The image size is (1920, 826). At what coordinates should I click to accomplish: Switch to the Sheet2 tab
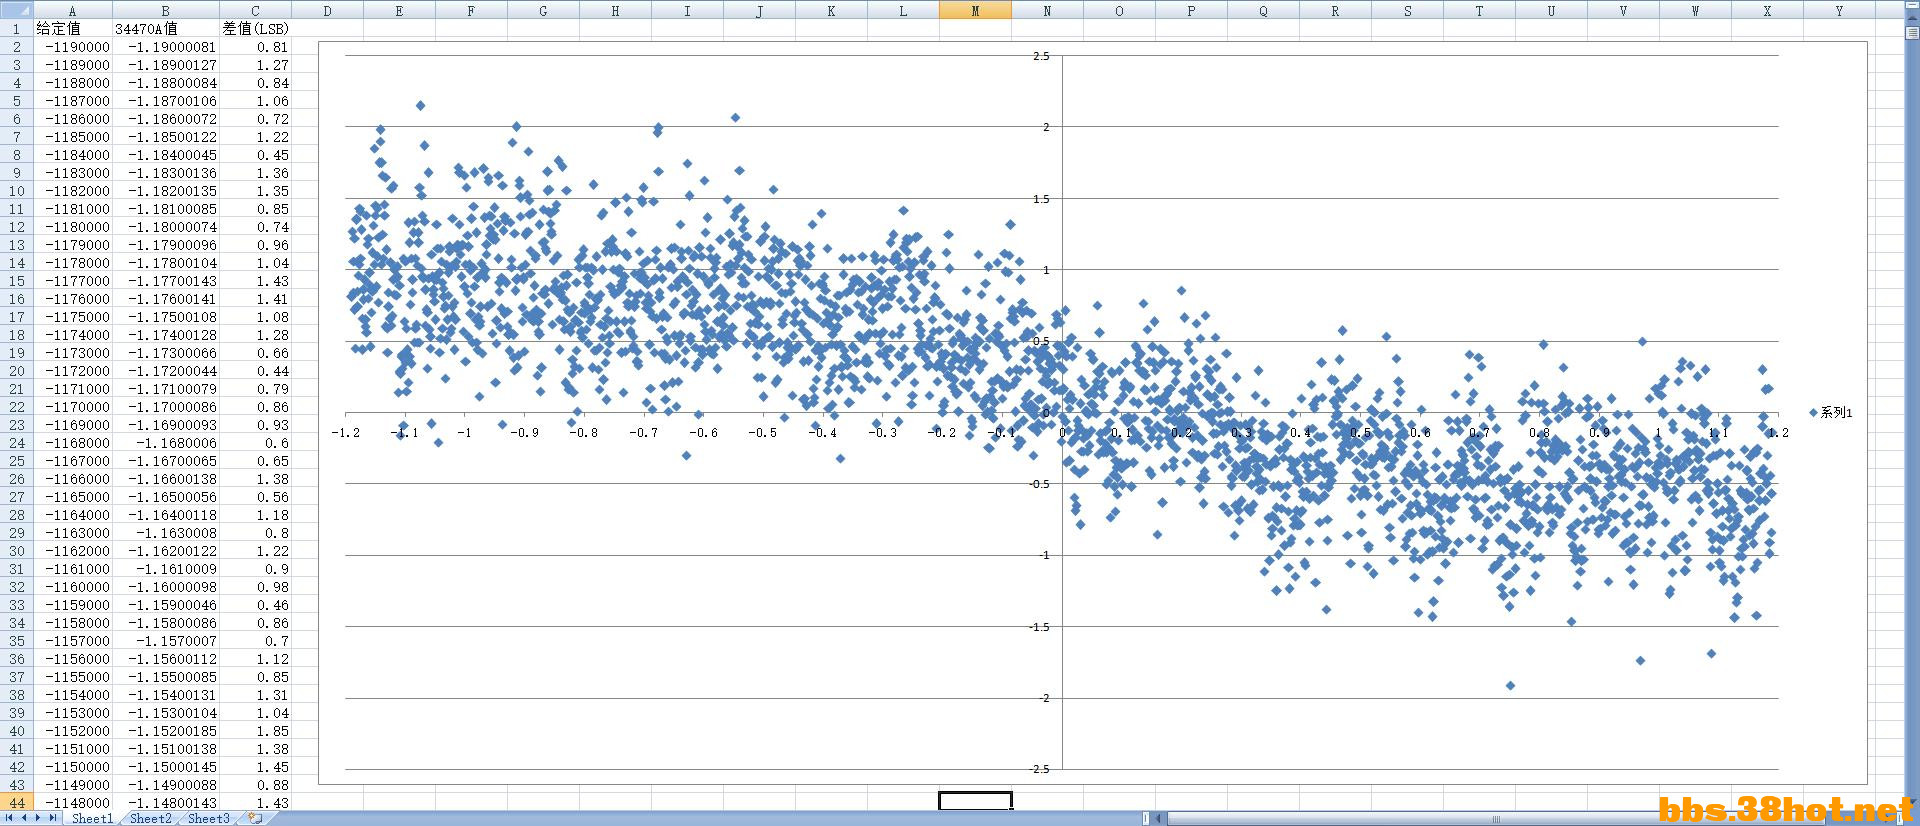[x=150, y=818]
